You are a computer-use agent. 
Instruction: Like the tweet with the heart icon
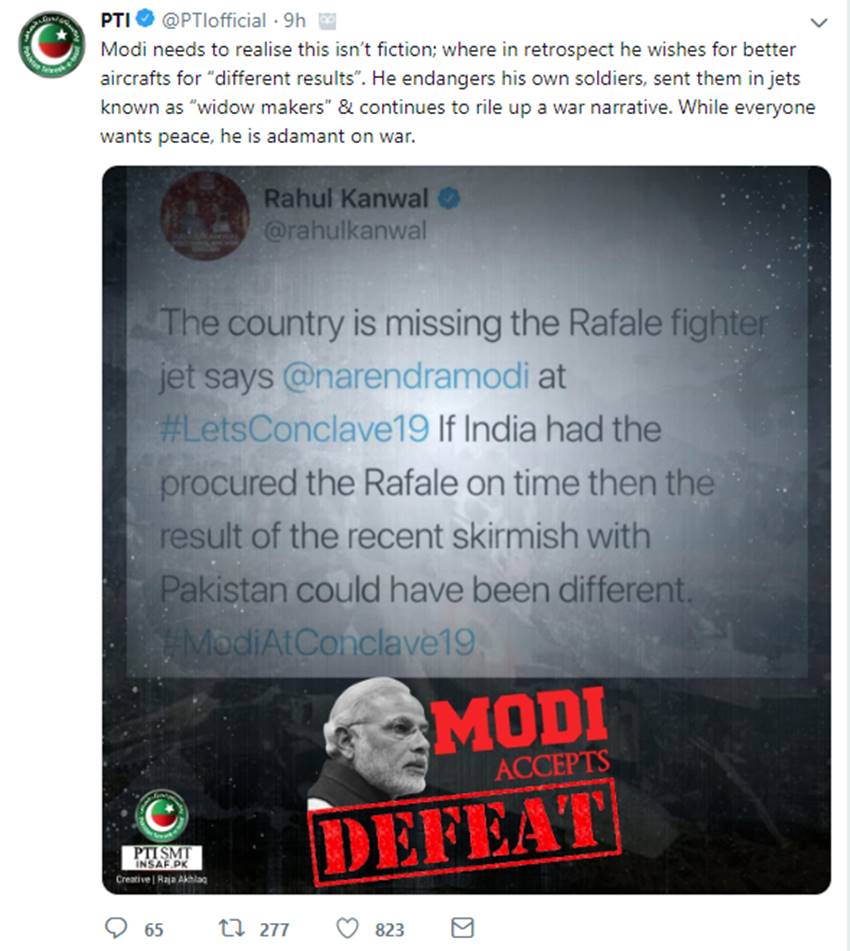tap(347, 928)
